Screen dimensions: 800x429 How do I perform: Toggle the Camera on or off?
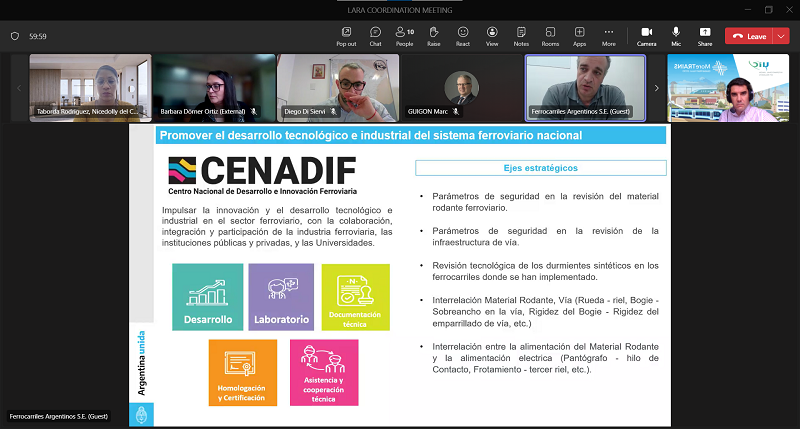tap(646, 36)
